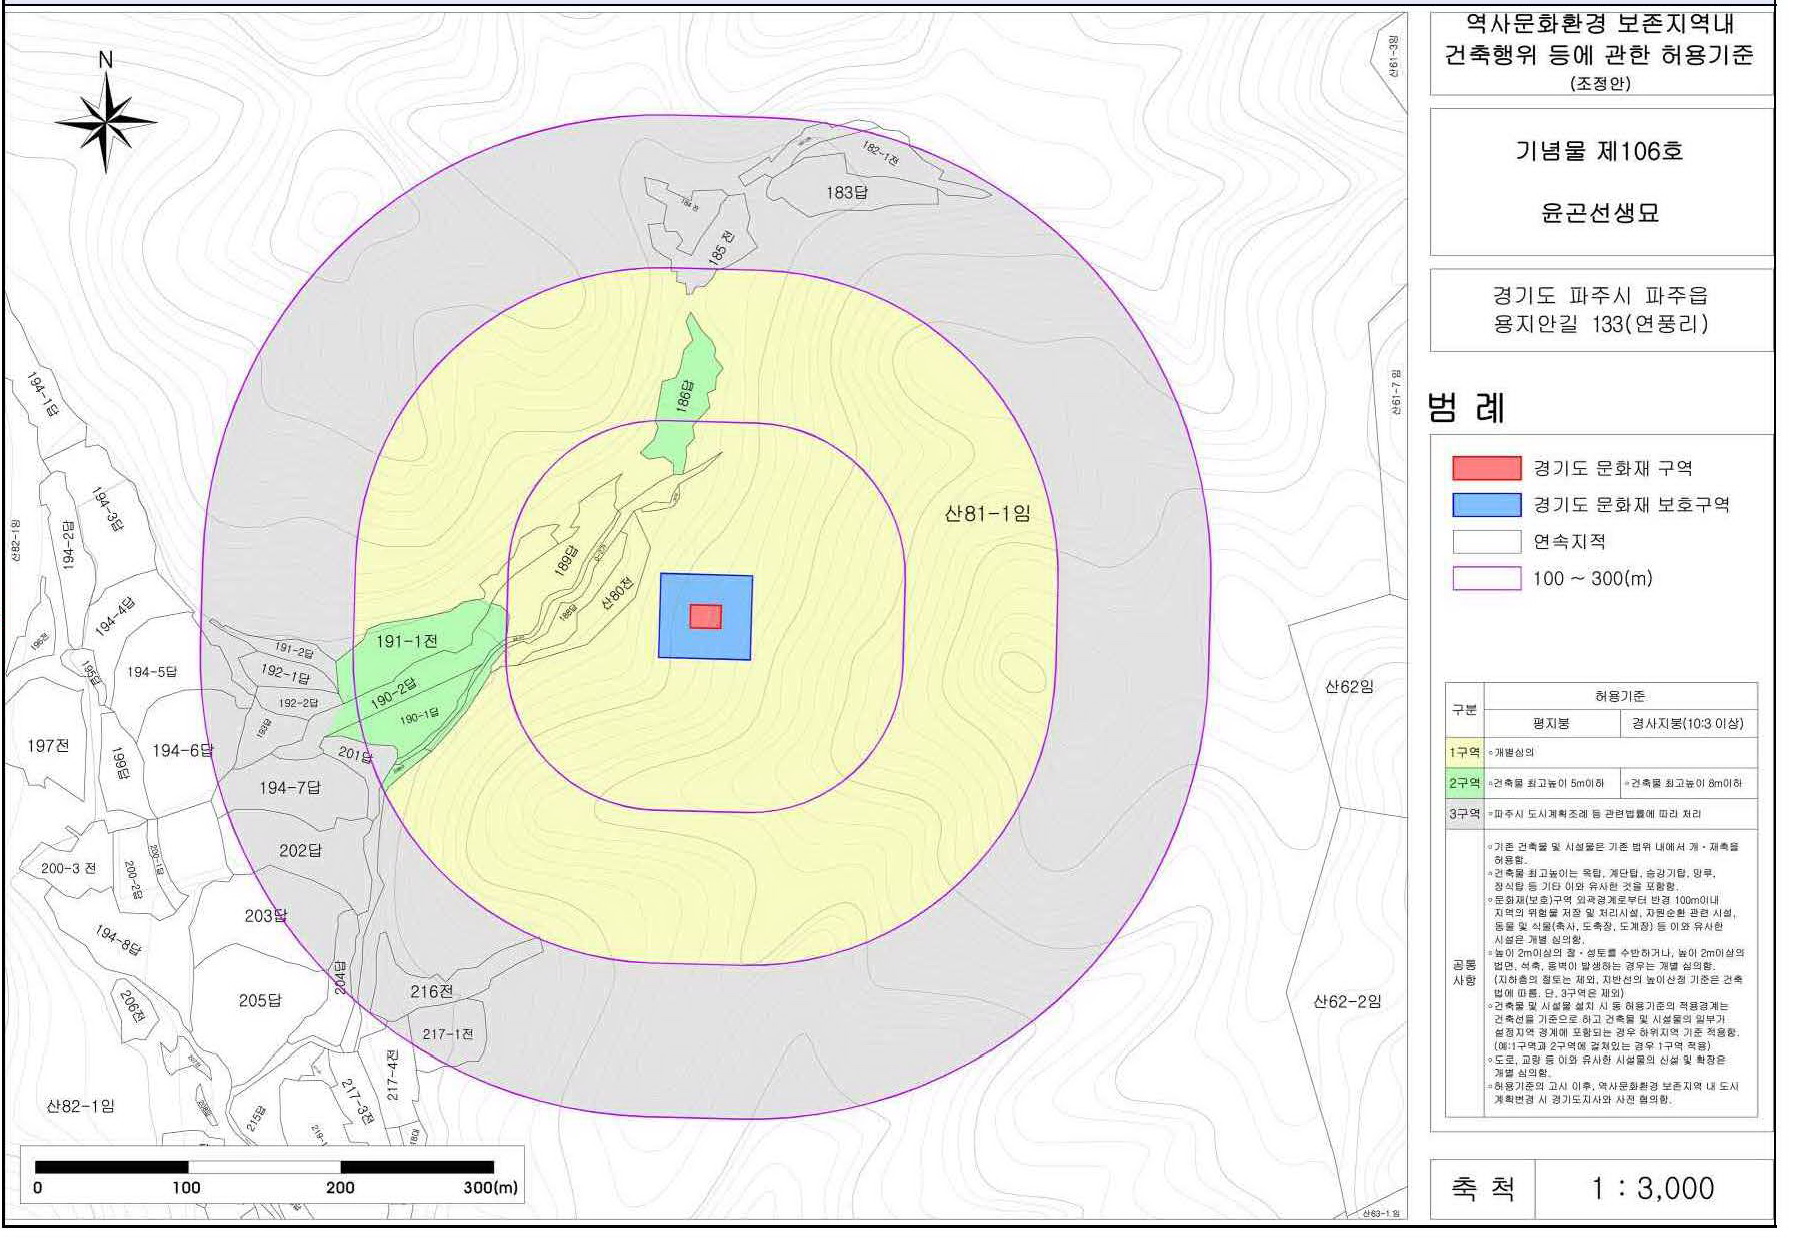The image size is (1798, 1248).
Task: Click the 산62임 parcel label
Action: (x=1349, y=687)
